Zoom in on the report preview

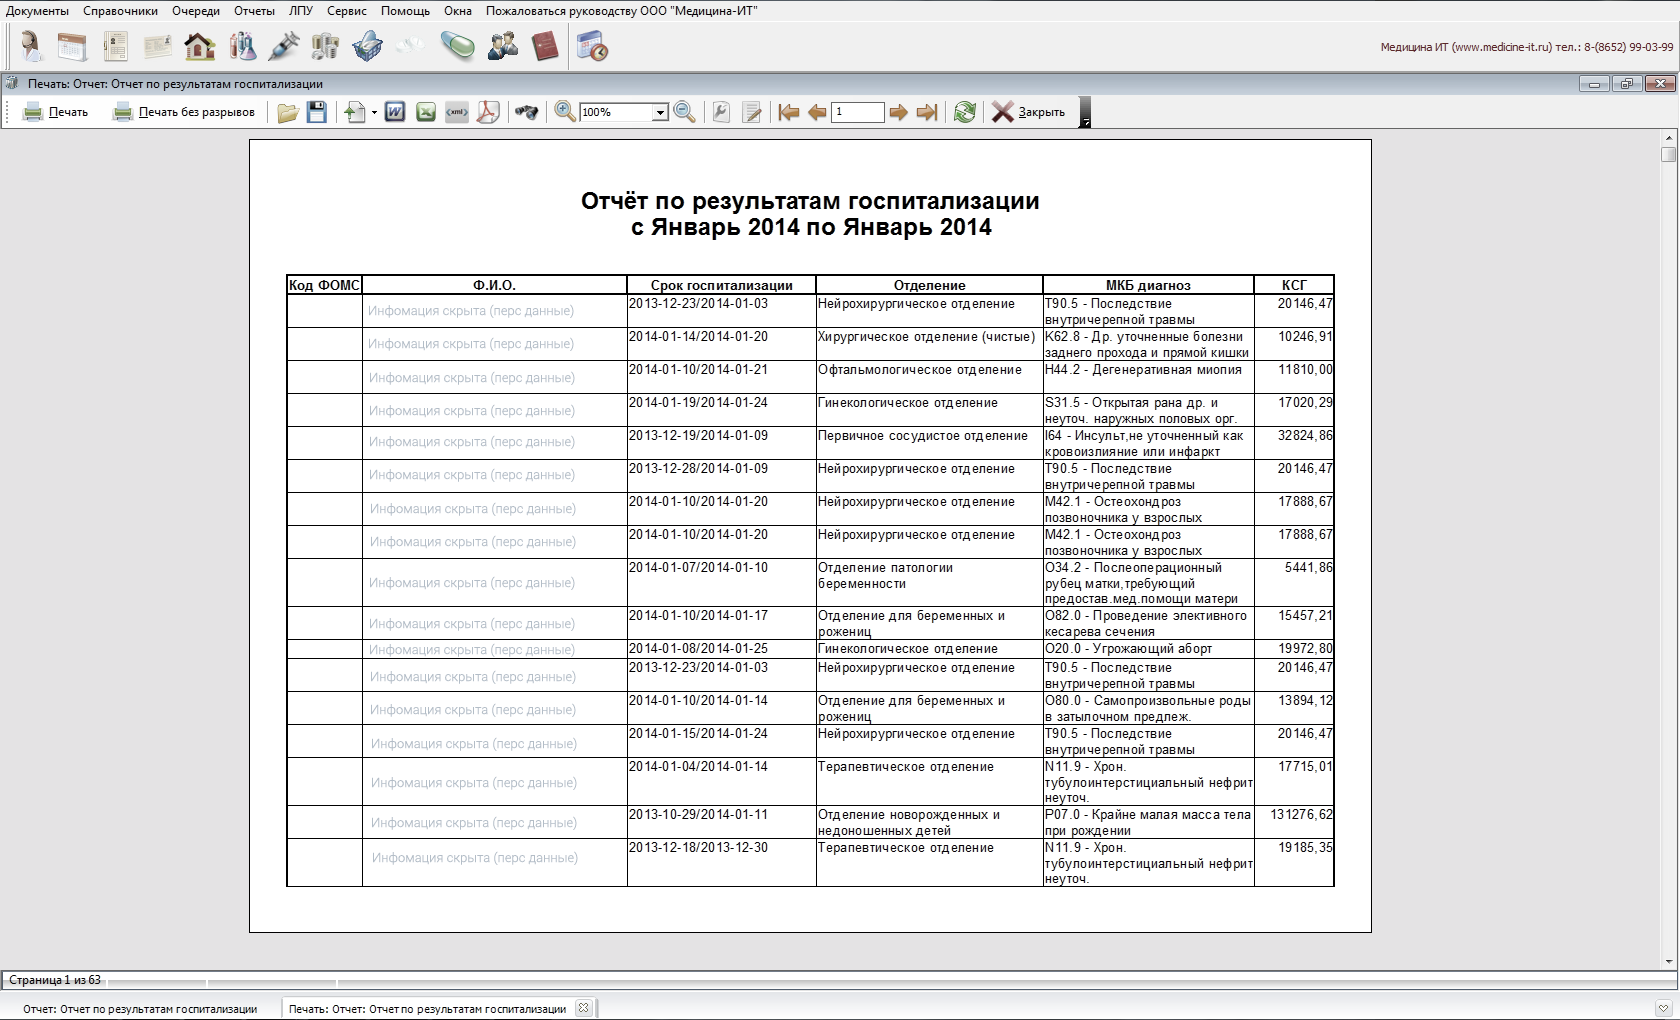565,112
